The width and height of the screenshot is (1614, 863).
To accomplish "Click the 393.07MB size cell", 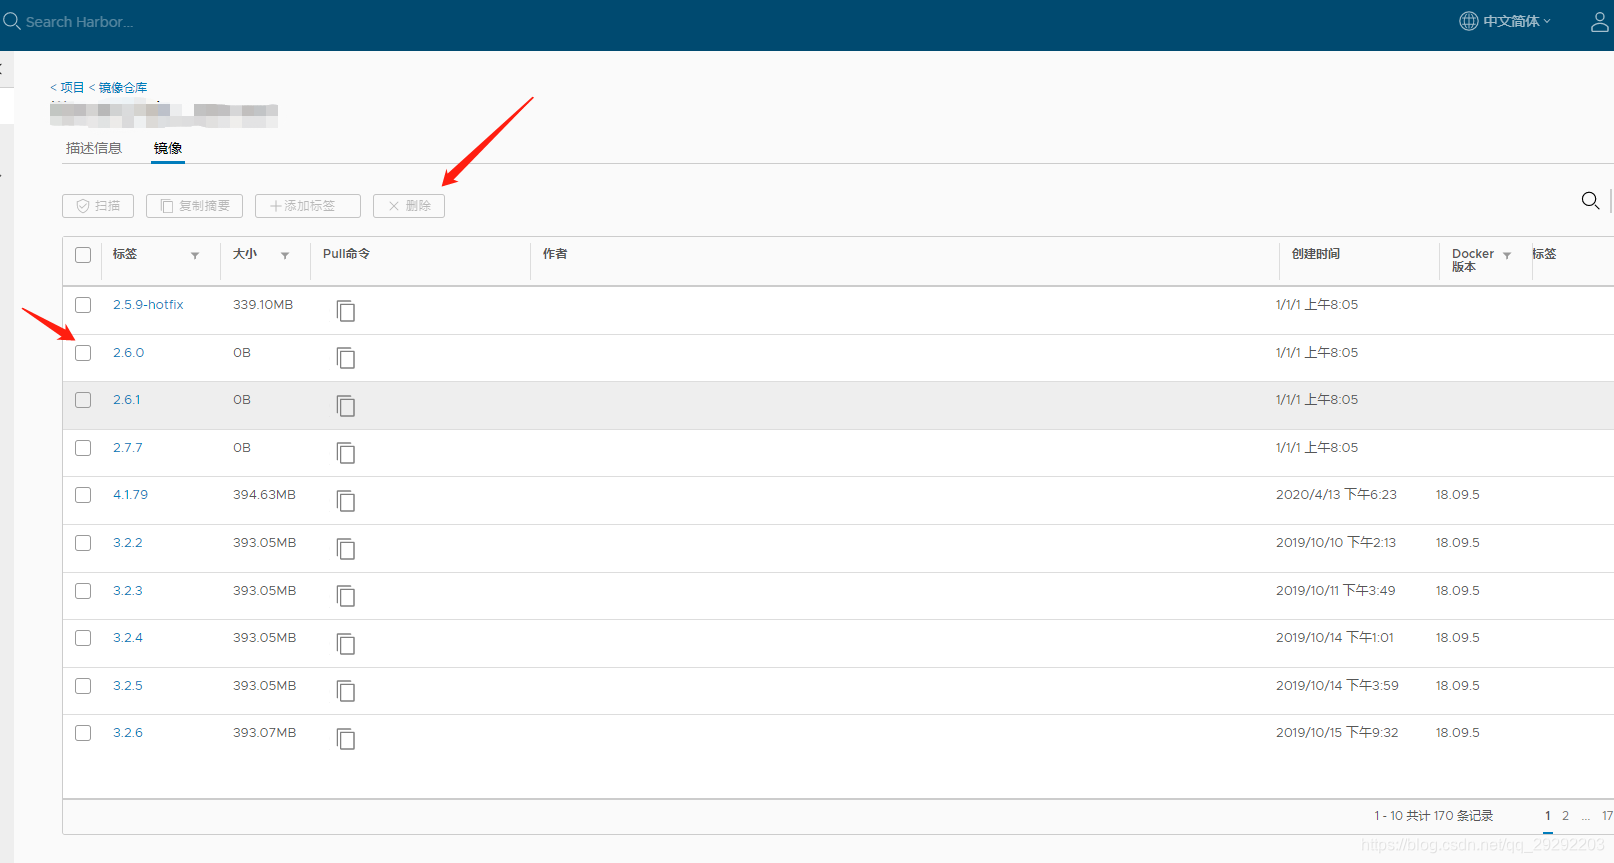I will pyautogui.click(x=264, y=733).
